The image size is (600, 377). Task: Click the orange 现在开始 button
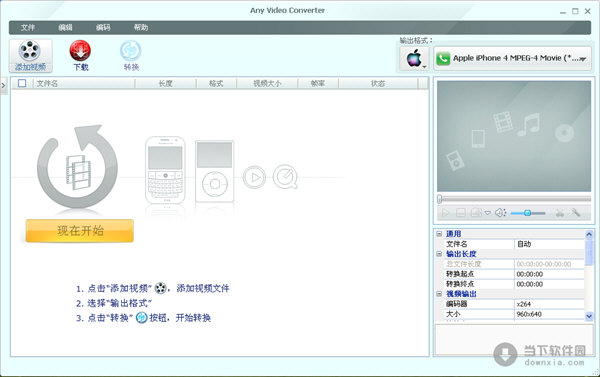click(80, 231)
